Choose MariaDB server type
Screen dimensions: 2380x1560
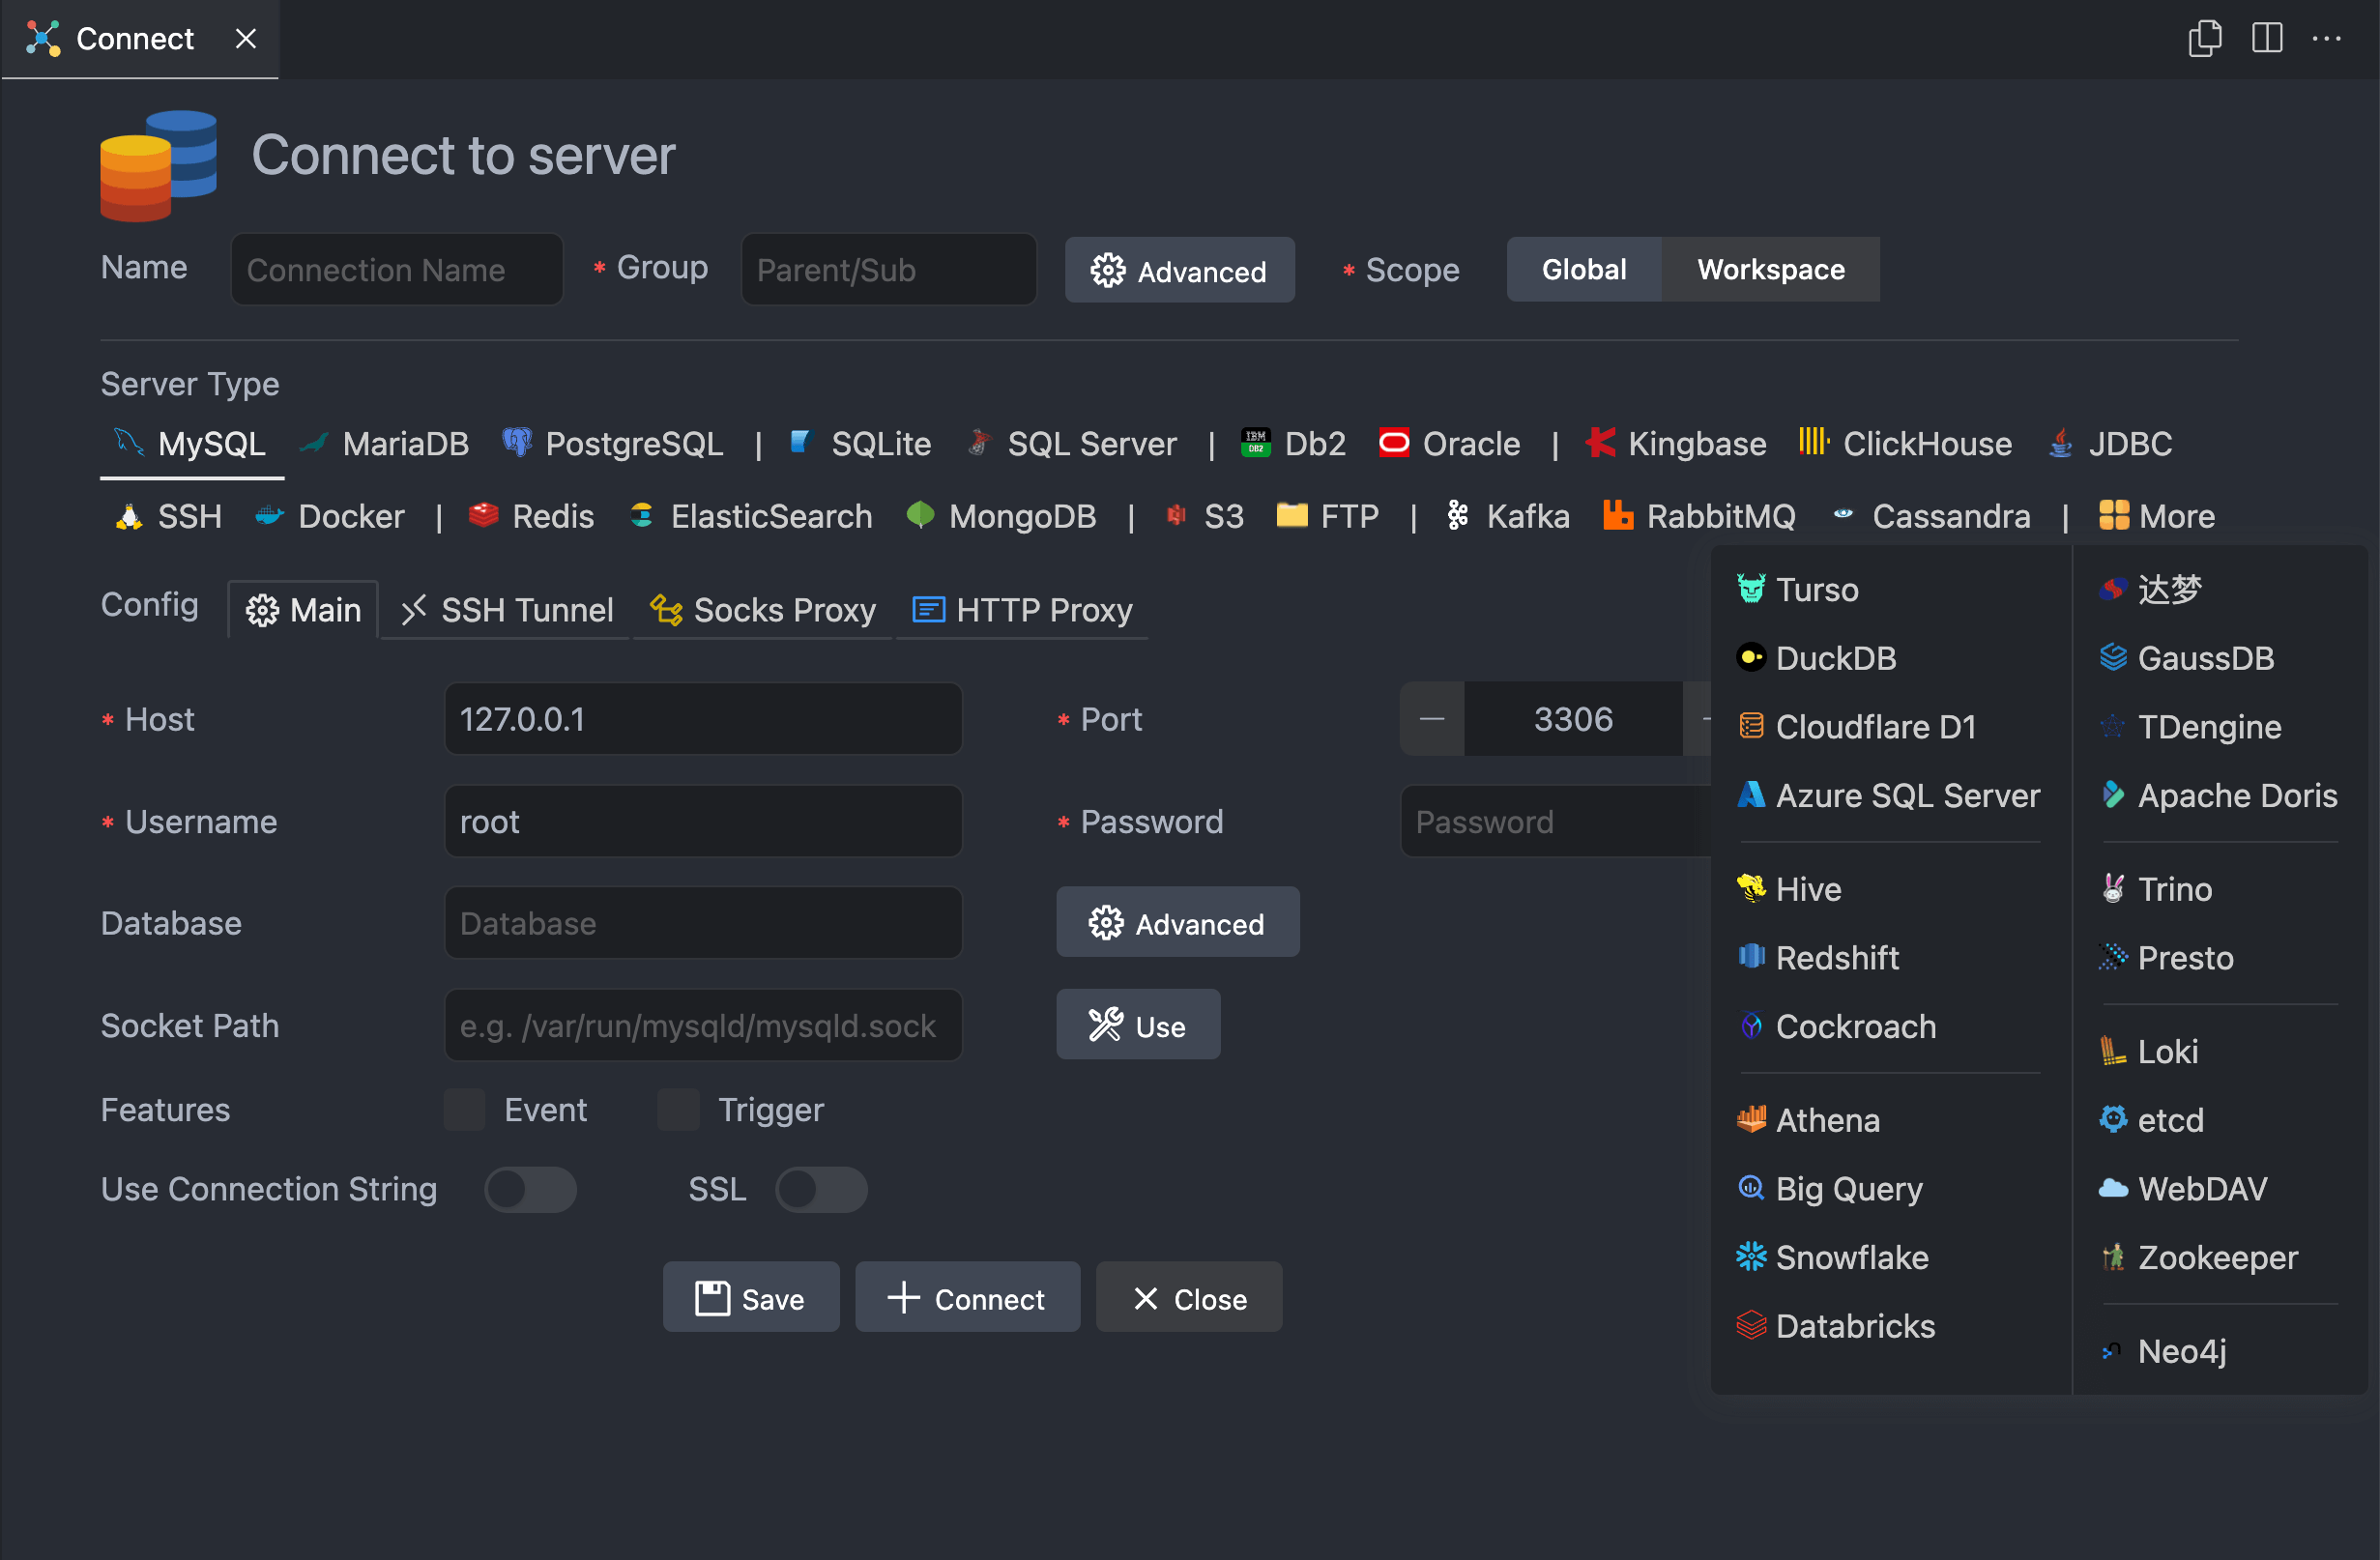[386, 443]
